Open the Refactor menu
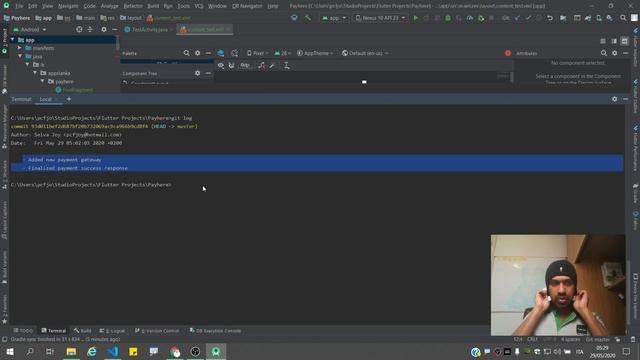This screenshot has height=360, width=640. tap(133, 6)
